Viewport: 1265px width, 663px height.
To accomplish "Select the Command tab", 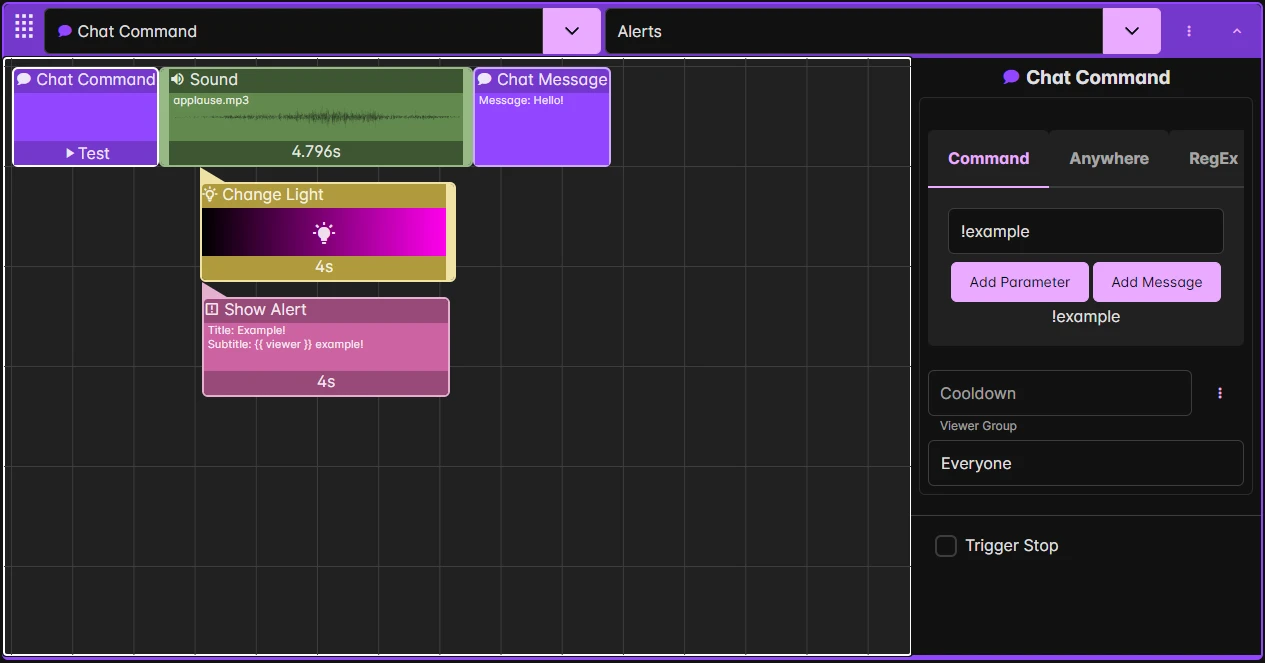I will (988, 158).
